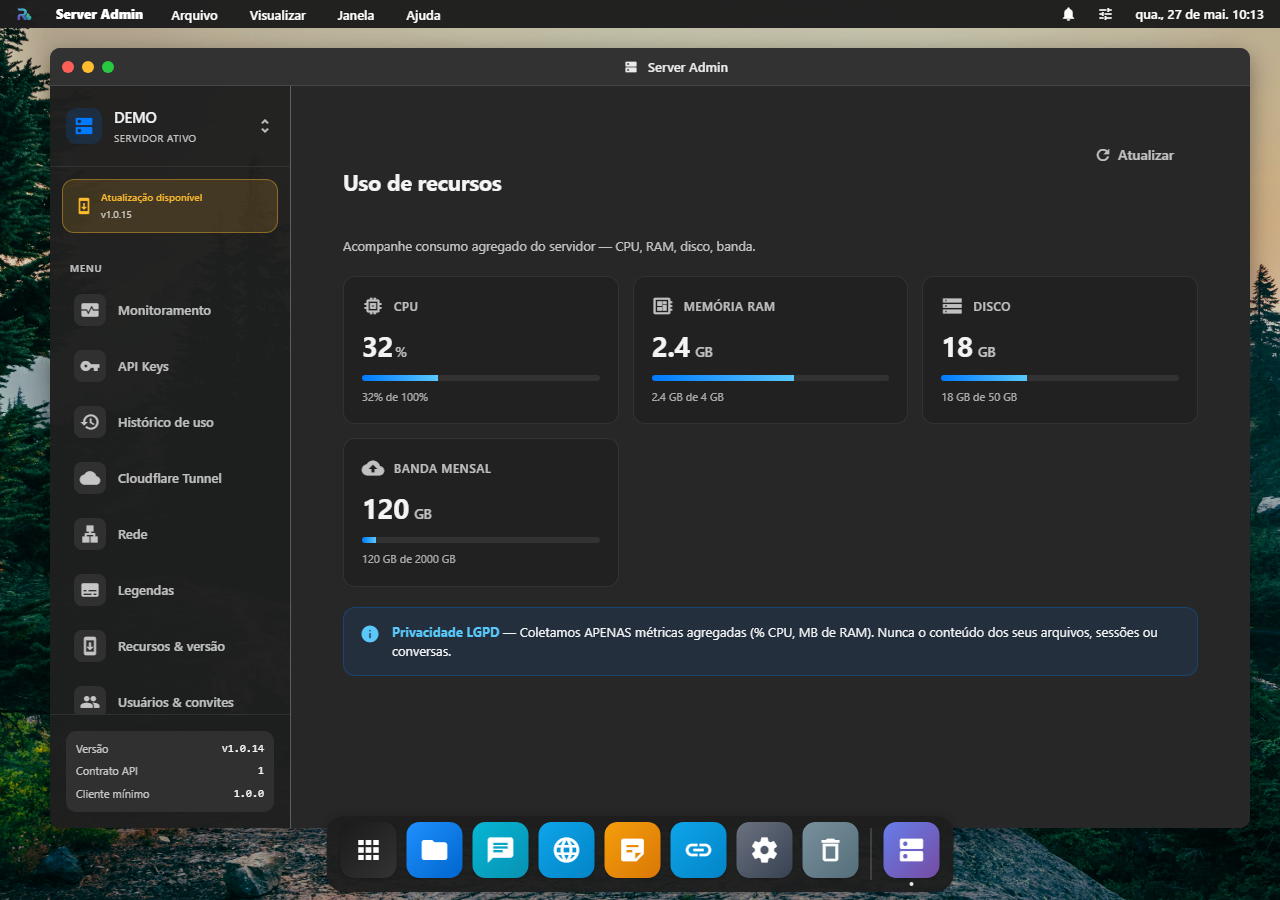
Task: Click the Atualização disponível banner
Action: pos(170,206)
